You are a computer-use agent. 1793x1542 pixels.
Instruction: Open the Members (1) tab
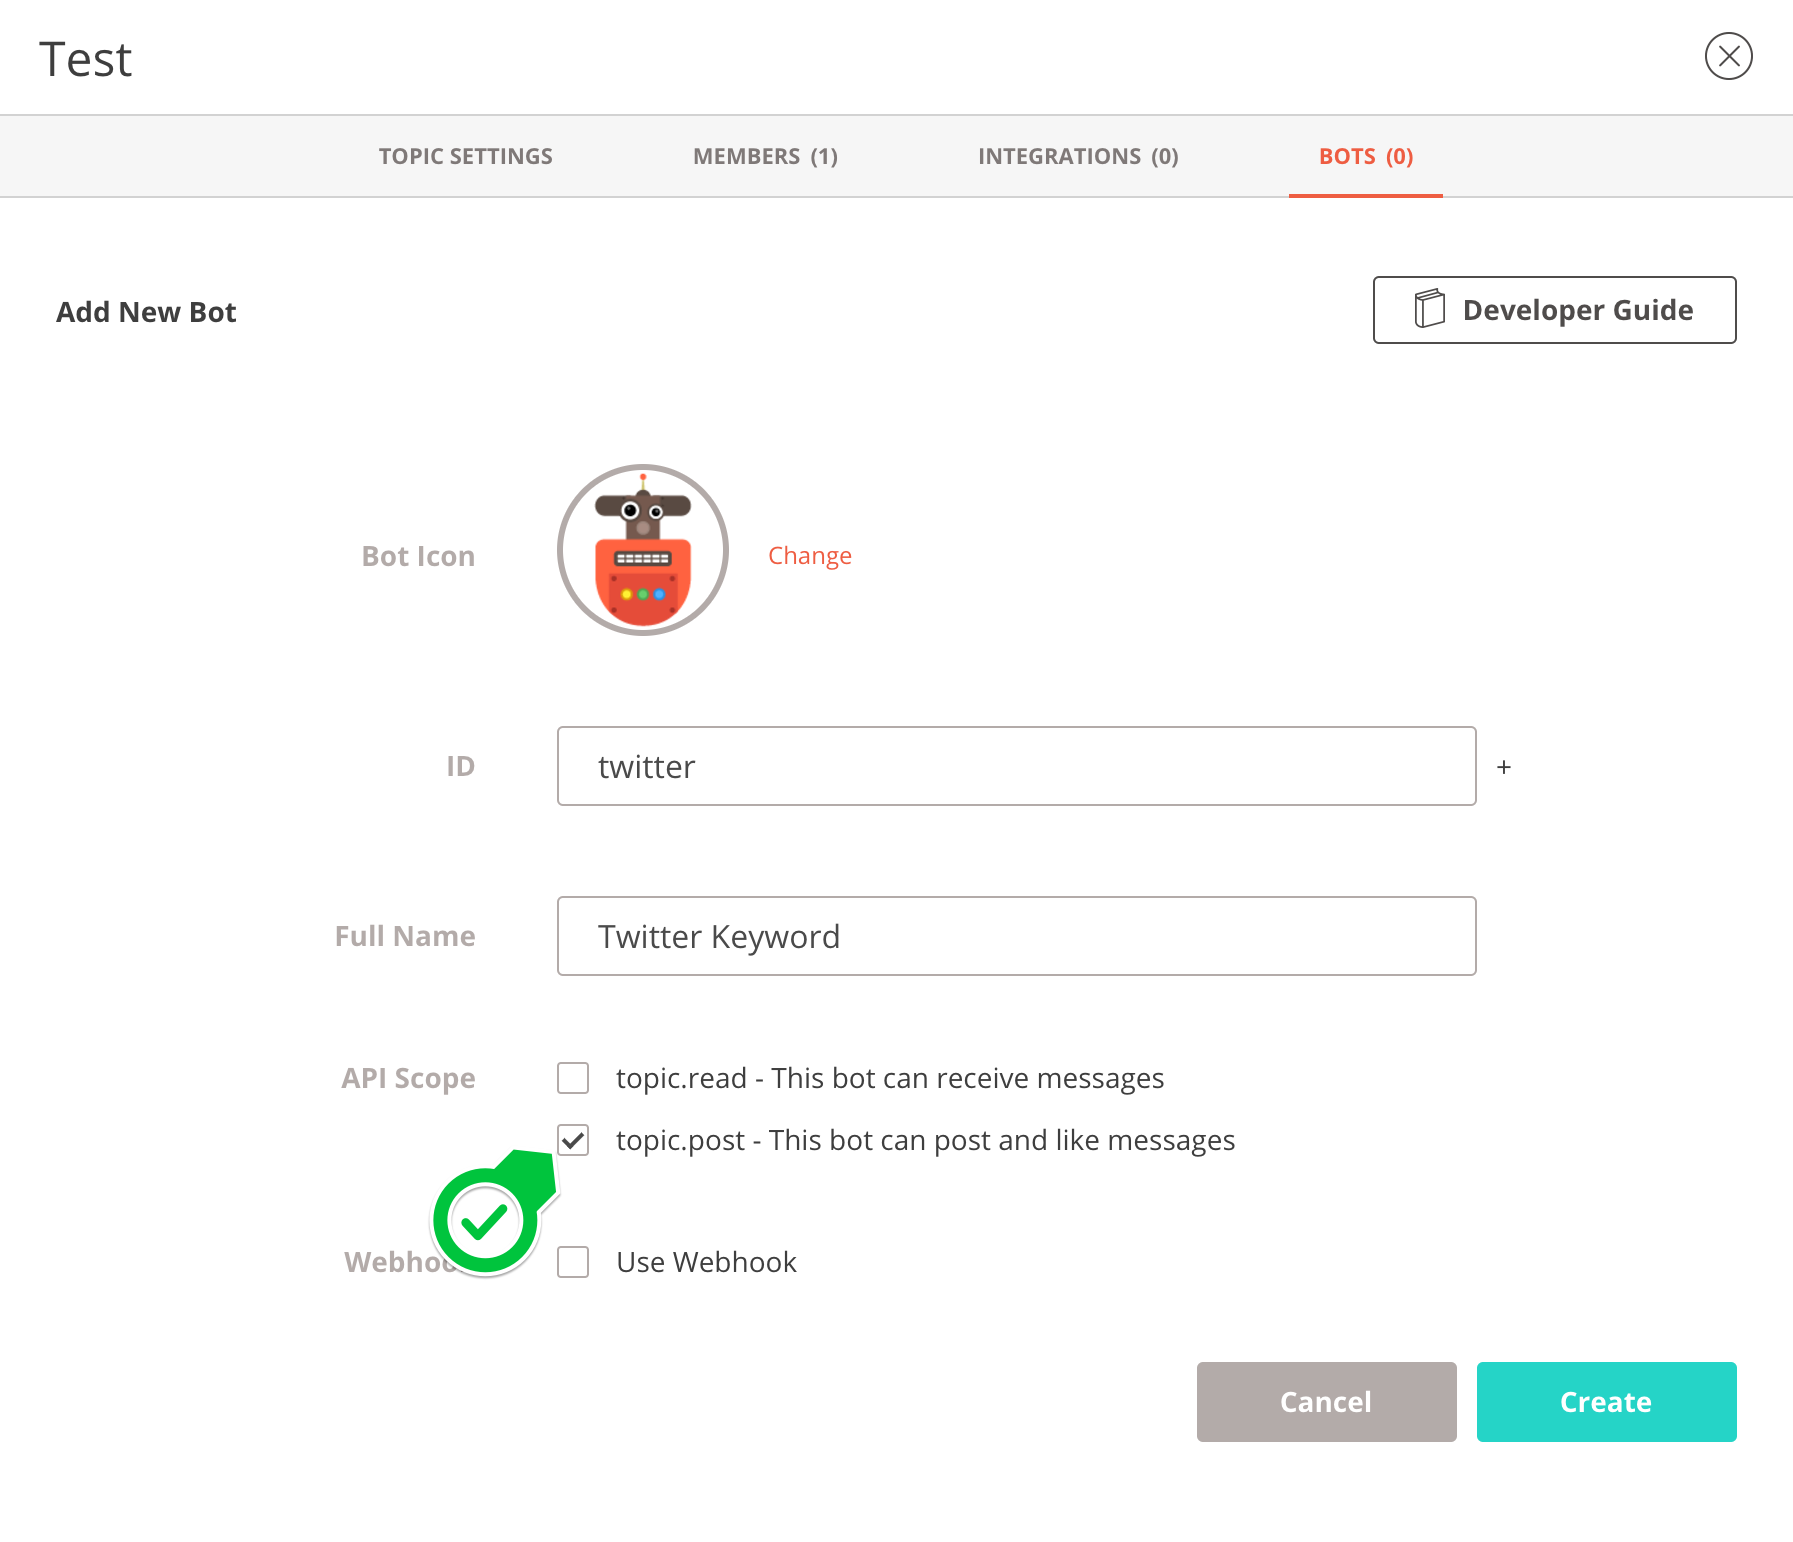tap(765, 156)
